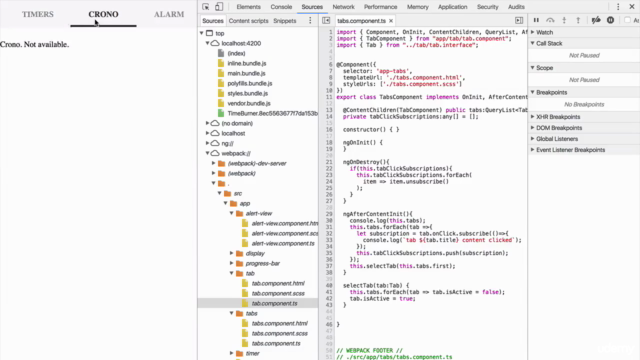This screenshot has height=360, width=640.
Task: Click line number 30 in the gutter
Action: coord(329,220)
